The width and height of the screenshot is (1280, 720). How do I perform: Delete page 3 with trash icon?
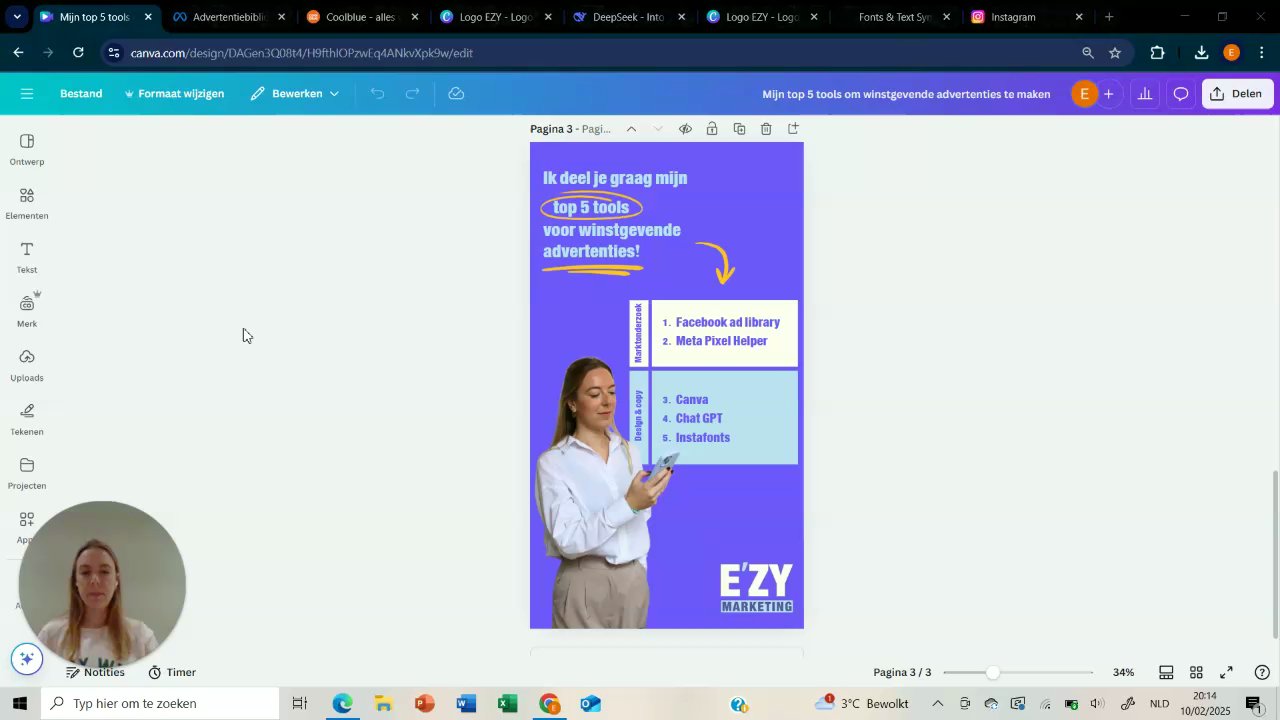(x=766, y=129)
